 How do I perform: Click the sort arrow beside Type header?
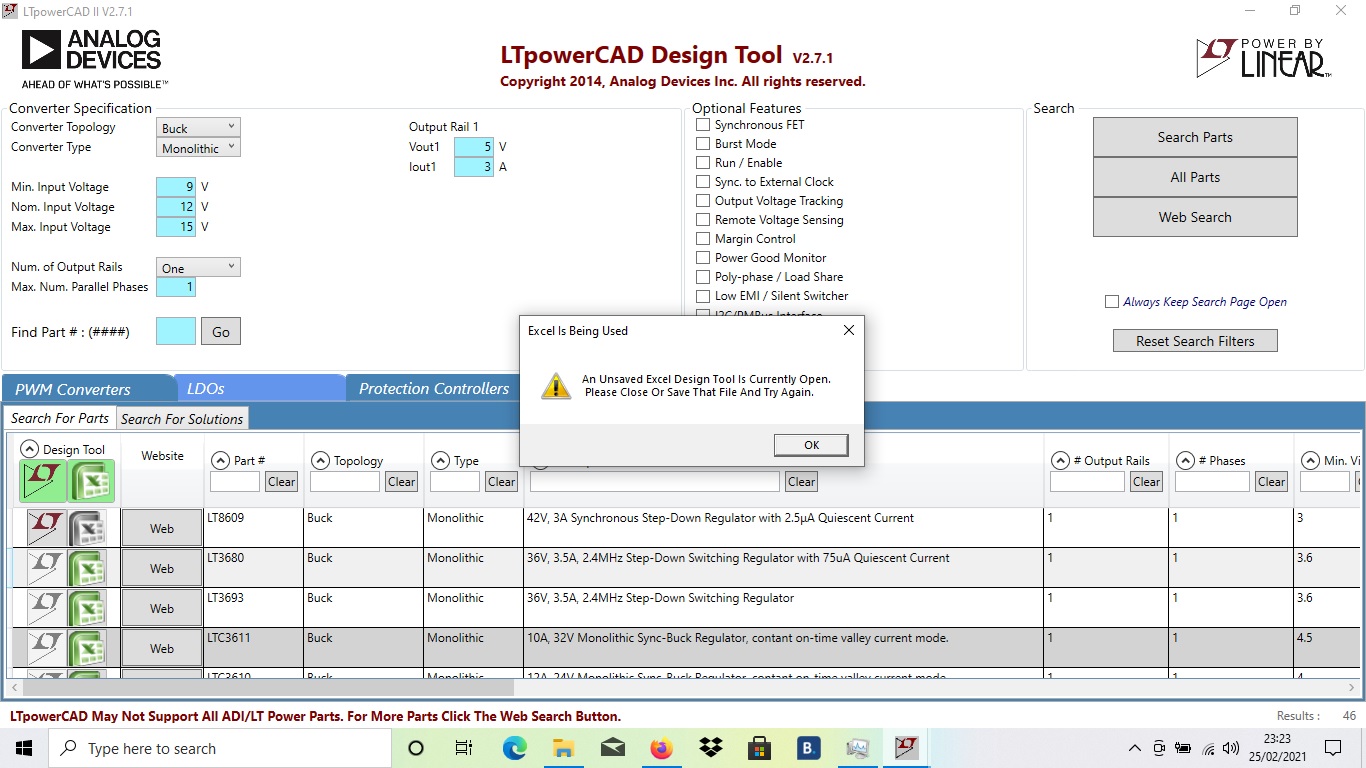pyautogui.click(x=440, y=461)
